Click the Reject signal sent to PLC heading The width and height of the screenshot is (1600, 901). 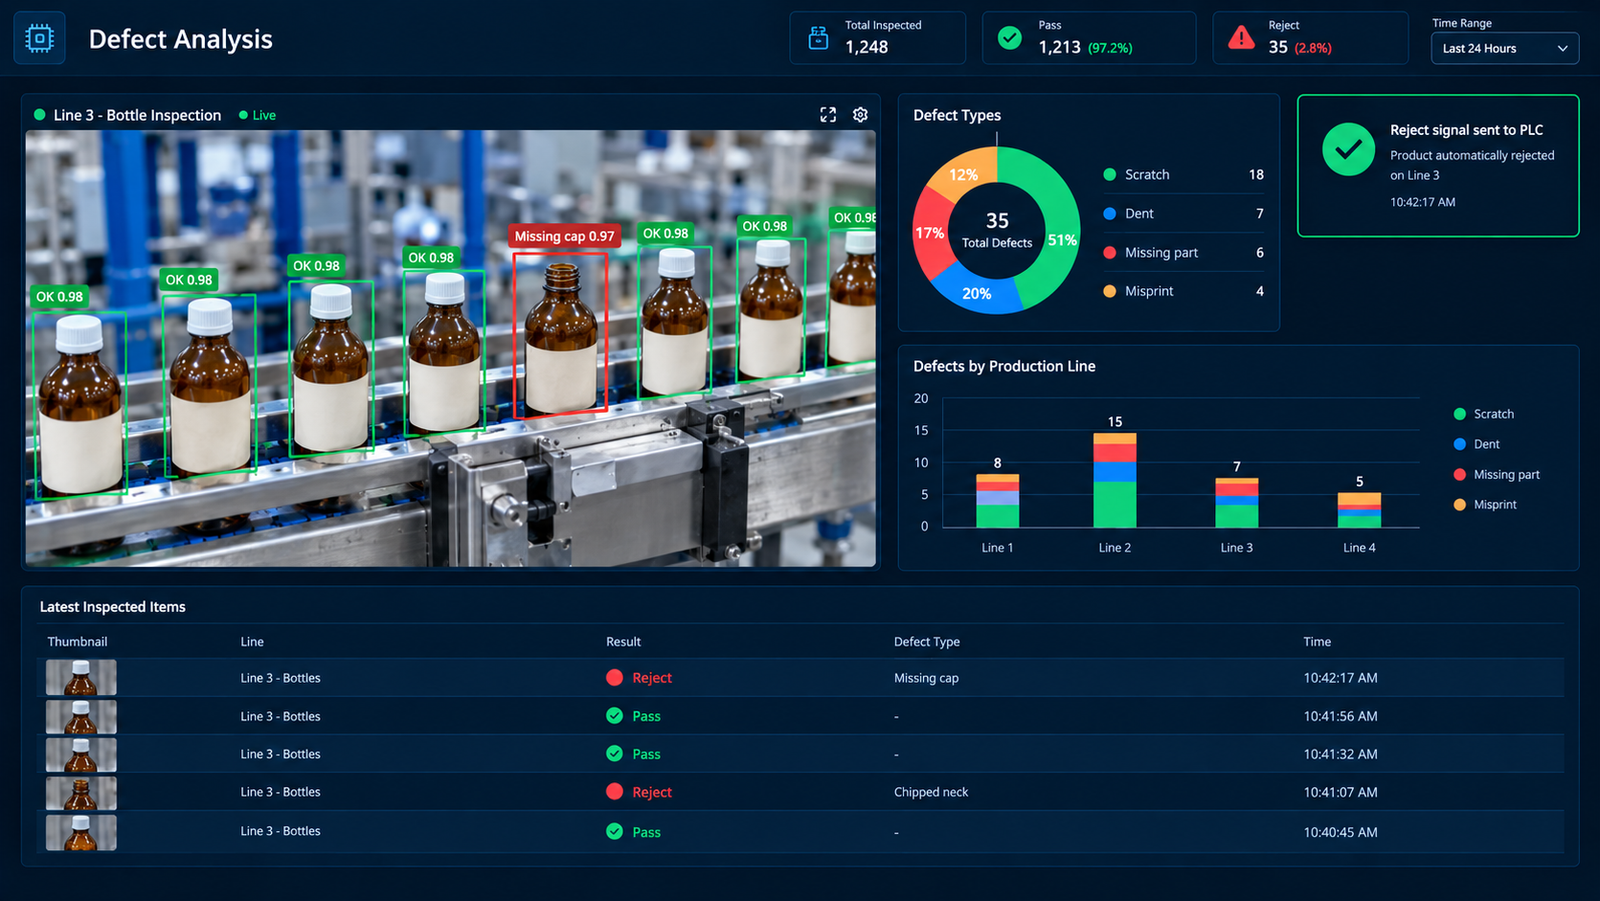click(1466, 130)
